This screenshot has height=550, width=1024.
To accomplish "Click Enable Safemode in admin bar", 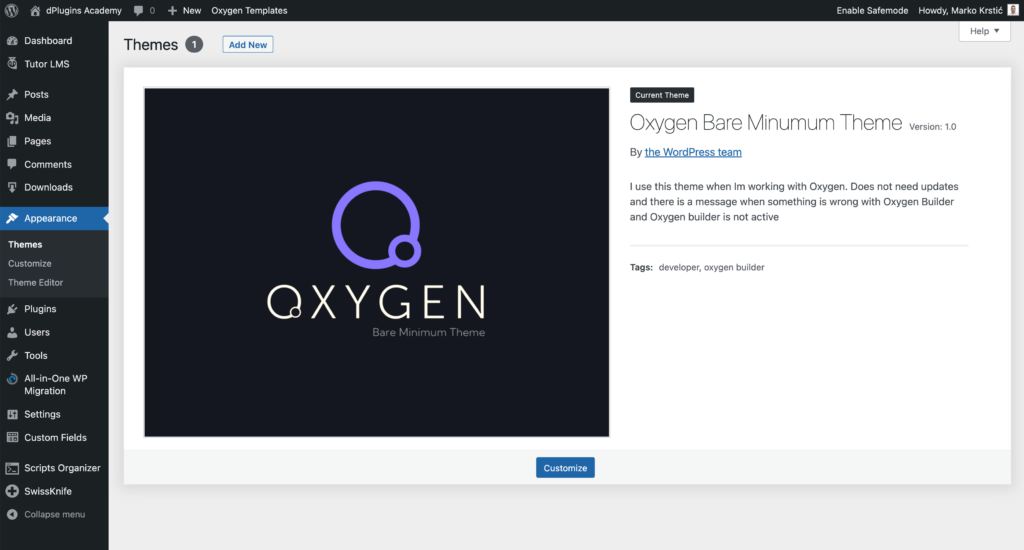I will point(872,10).
